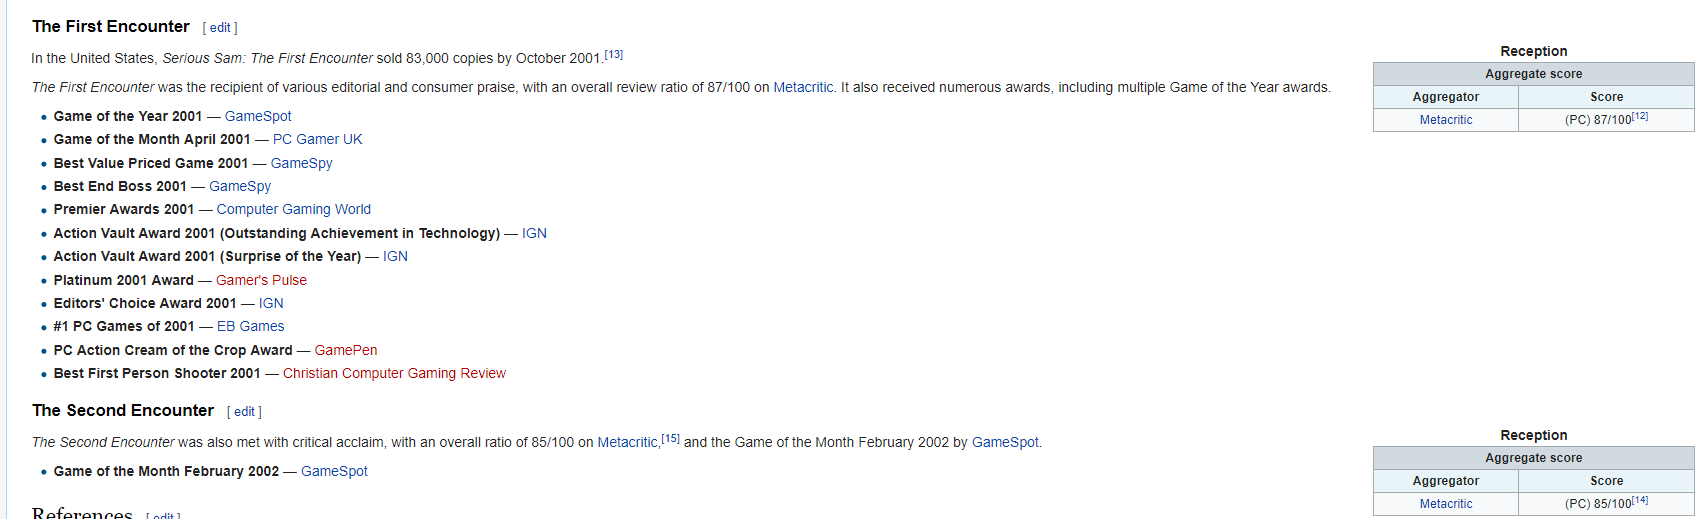The image size is (1708, 519).
Task: Select 'The Second Encounter' heading text
Action: pyautogui.click(x=123, y=411)
